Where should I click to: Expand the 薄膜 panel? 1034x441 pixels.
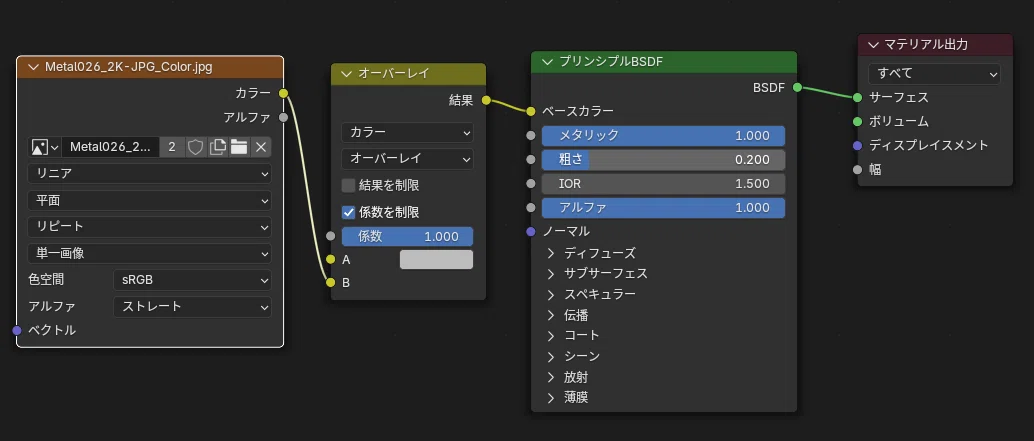tap(551, 398)
